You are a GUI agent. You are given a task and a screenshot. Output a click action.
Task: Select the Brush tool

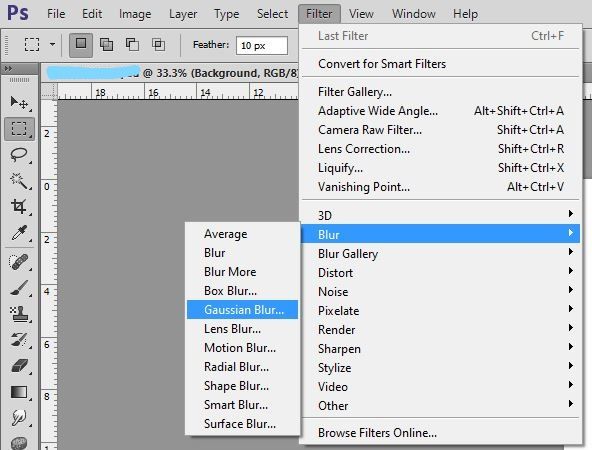pyautogui.click(x=19, y=288)
